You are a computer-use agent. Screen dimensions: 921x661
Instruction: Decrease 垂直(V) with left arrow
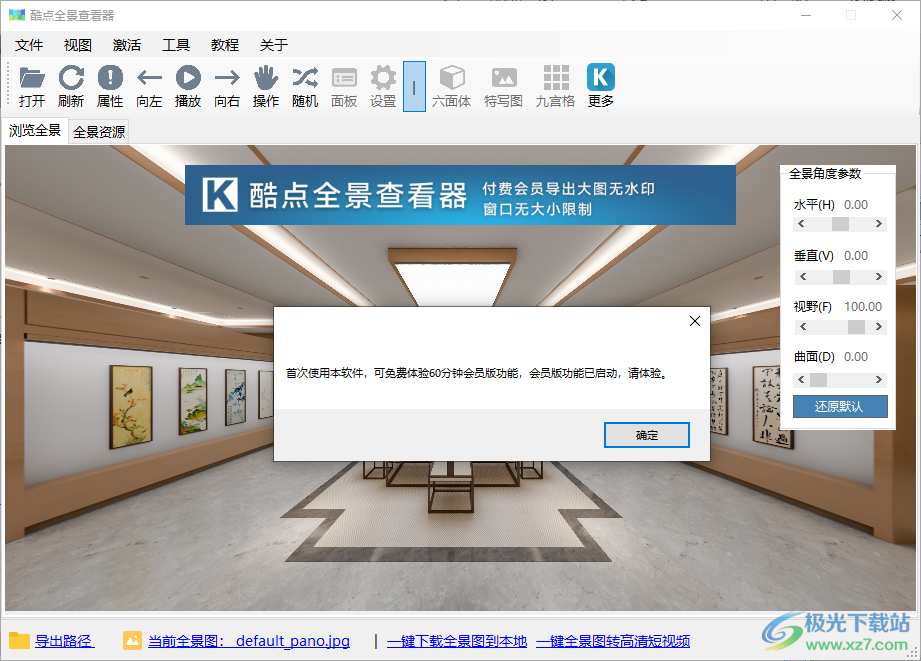803,277
